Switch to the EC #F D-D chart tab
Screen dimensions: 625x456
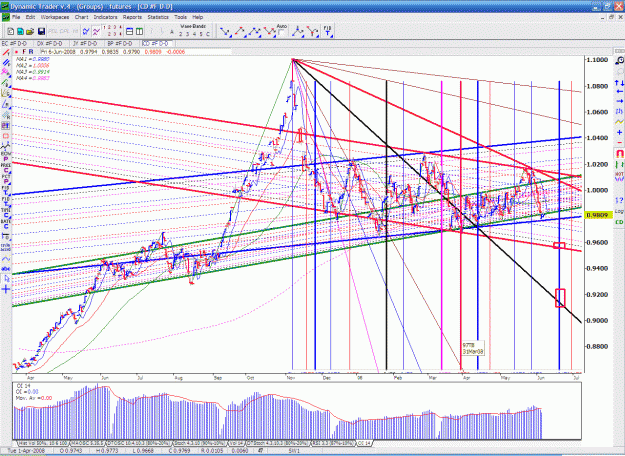(x=15, y=43)
